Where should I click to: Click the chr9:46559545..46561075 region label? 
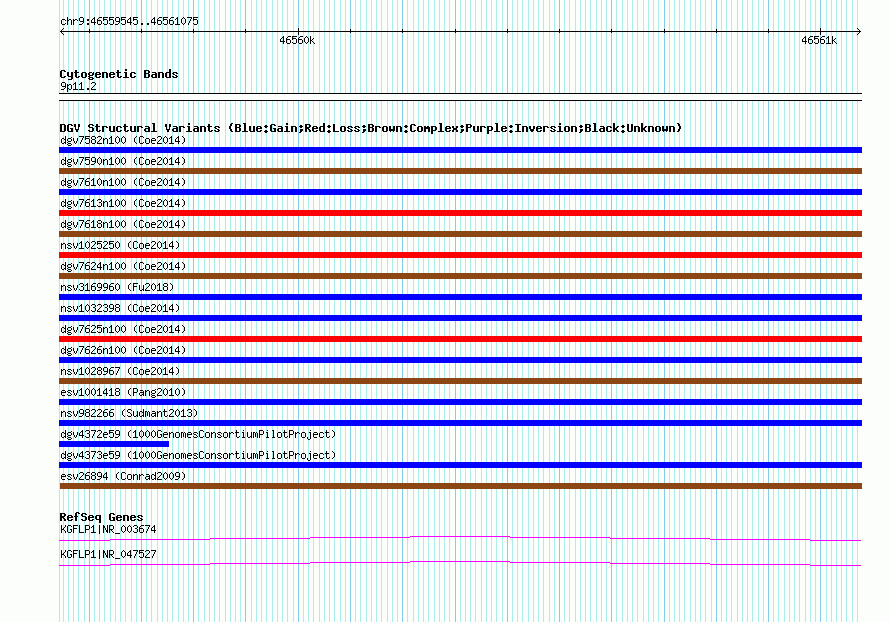tap(129, 21)
